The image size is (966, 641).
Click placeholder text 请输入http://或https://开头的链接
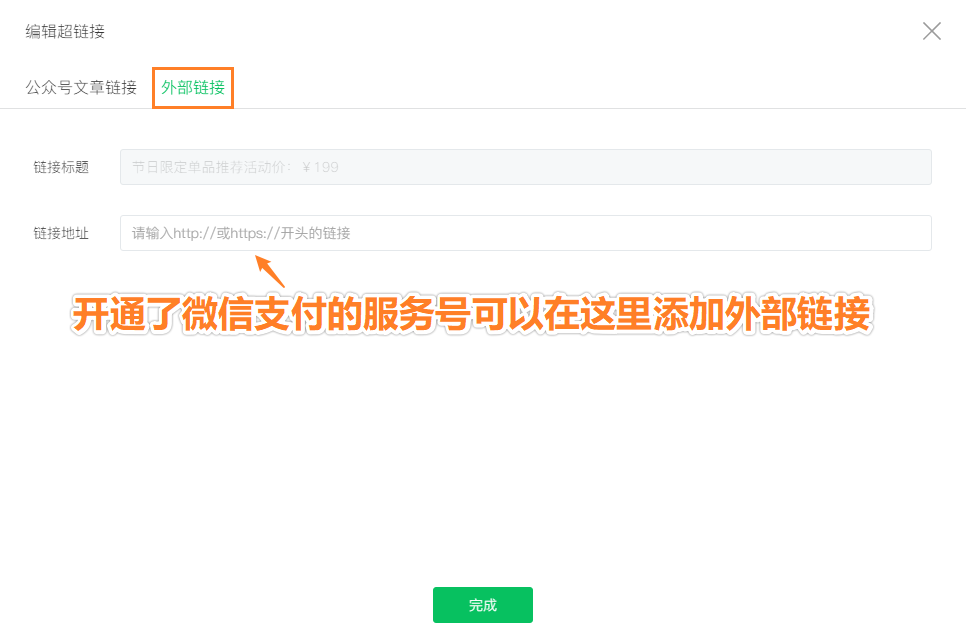coord(241,233)
